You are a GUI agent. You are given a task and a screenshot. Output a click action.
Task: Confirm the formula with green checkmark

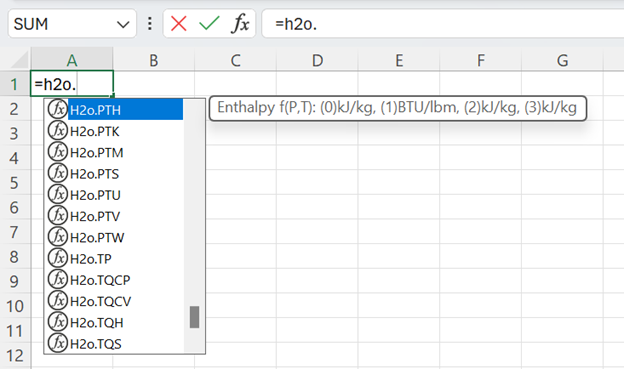coord(209,24)
